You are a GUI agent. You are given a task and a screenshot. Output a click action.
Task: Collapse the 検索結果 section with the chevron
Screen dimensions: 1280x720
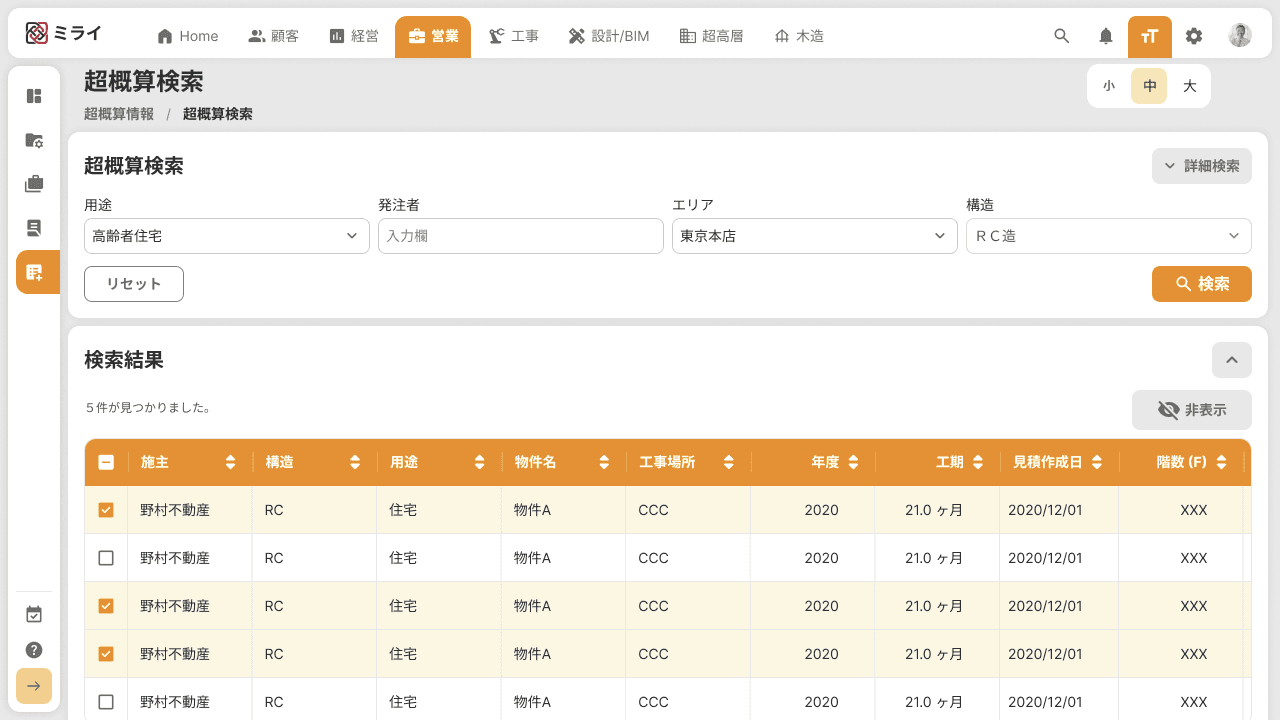coord(1232,360)
